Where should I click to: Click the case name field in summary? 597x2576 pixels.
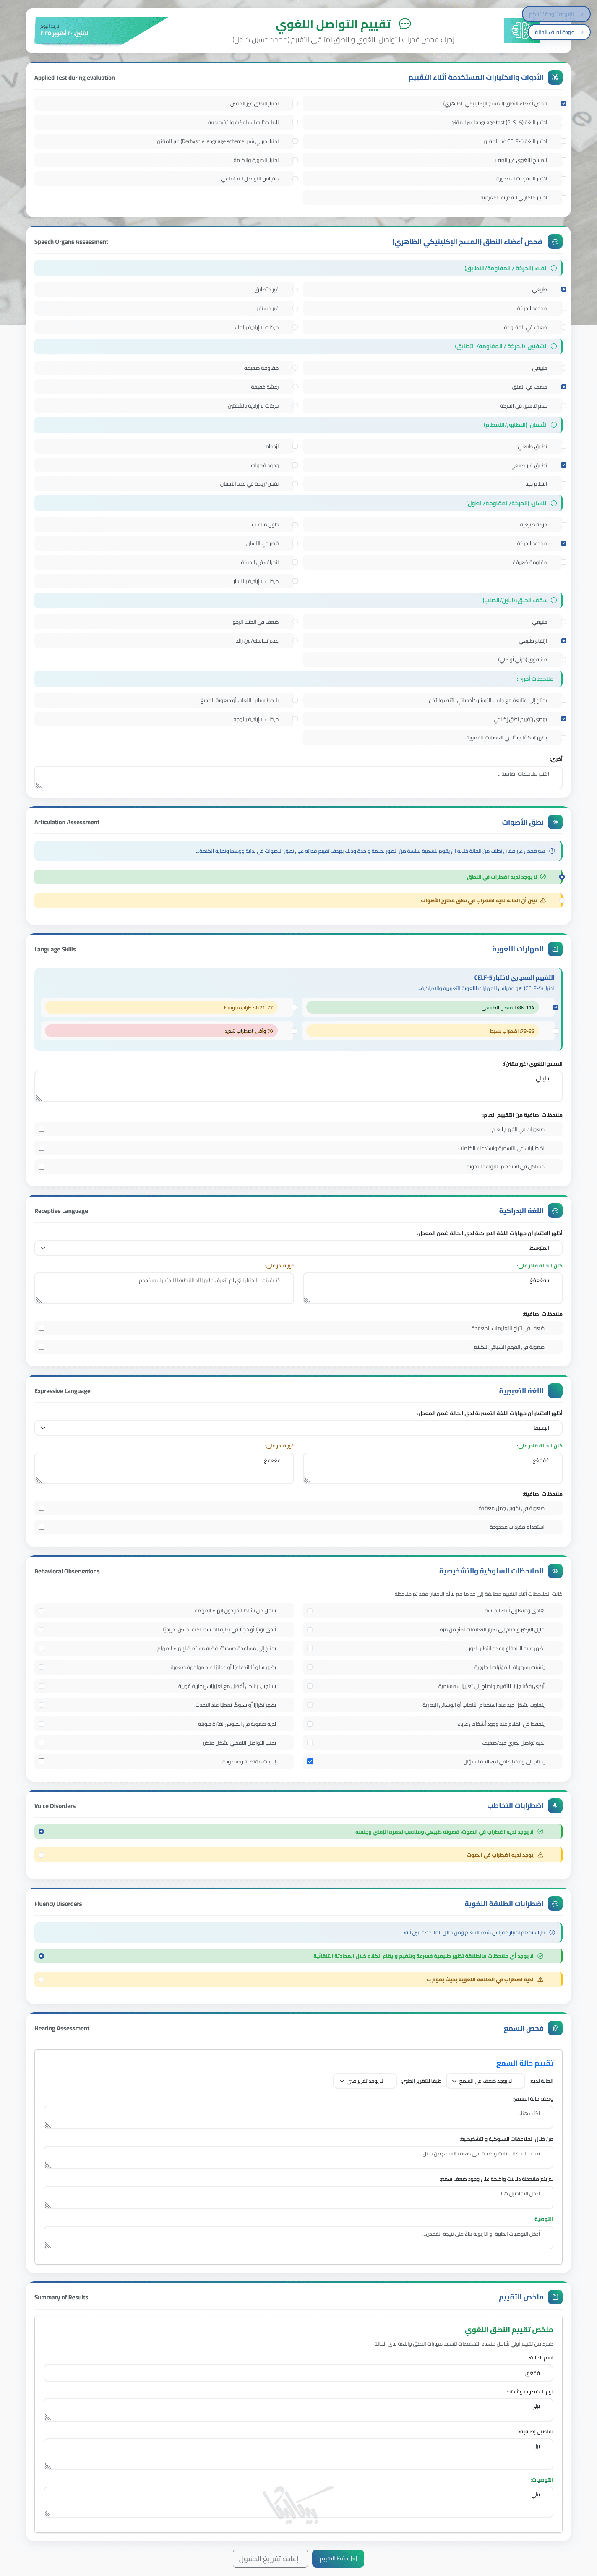pos(298,2373)
